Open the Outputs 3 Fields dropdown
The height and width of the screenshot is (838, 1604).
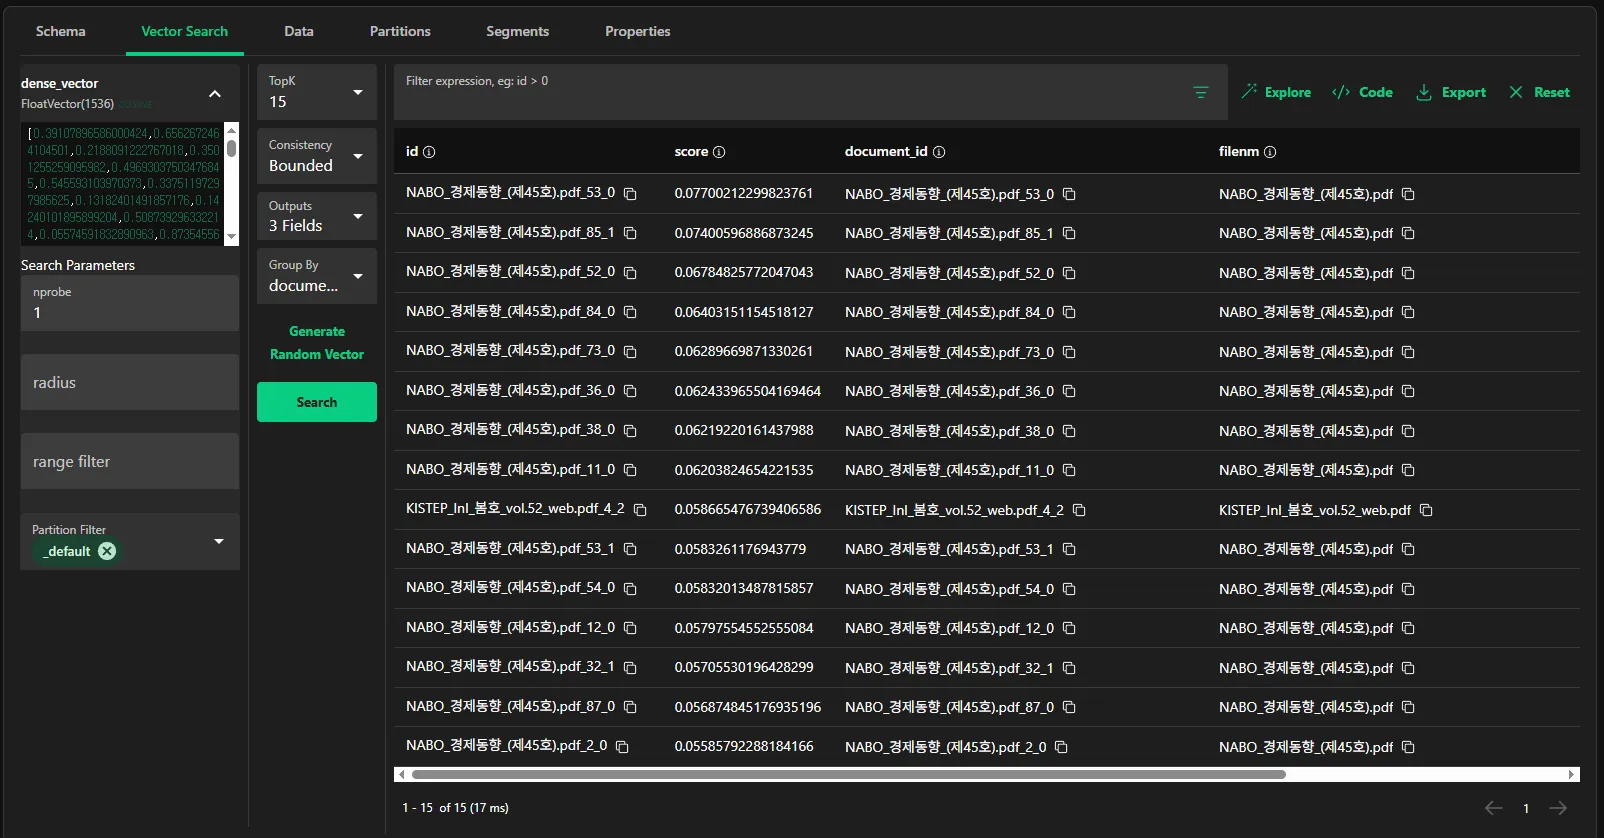[x=317, y=216]
